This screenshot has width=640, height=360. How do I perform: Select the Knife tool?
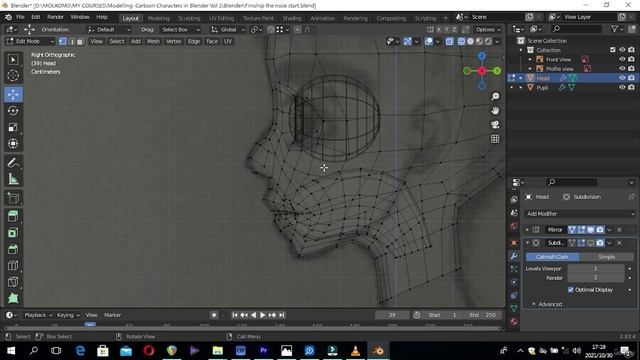click(13, 282)
